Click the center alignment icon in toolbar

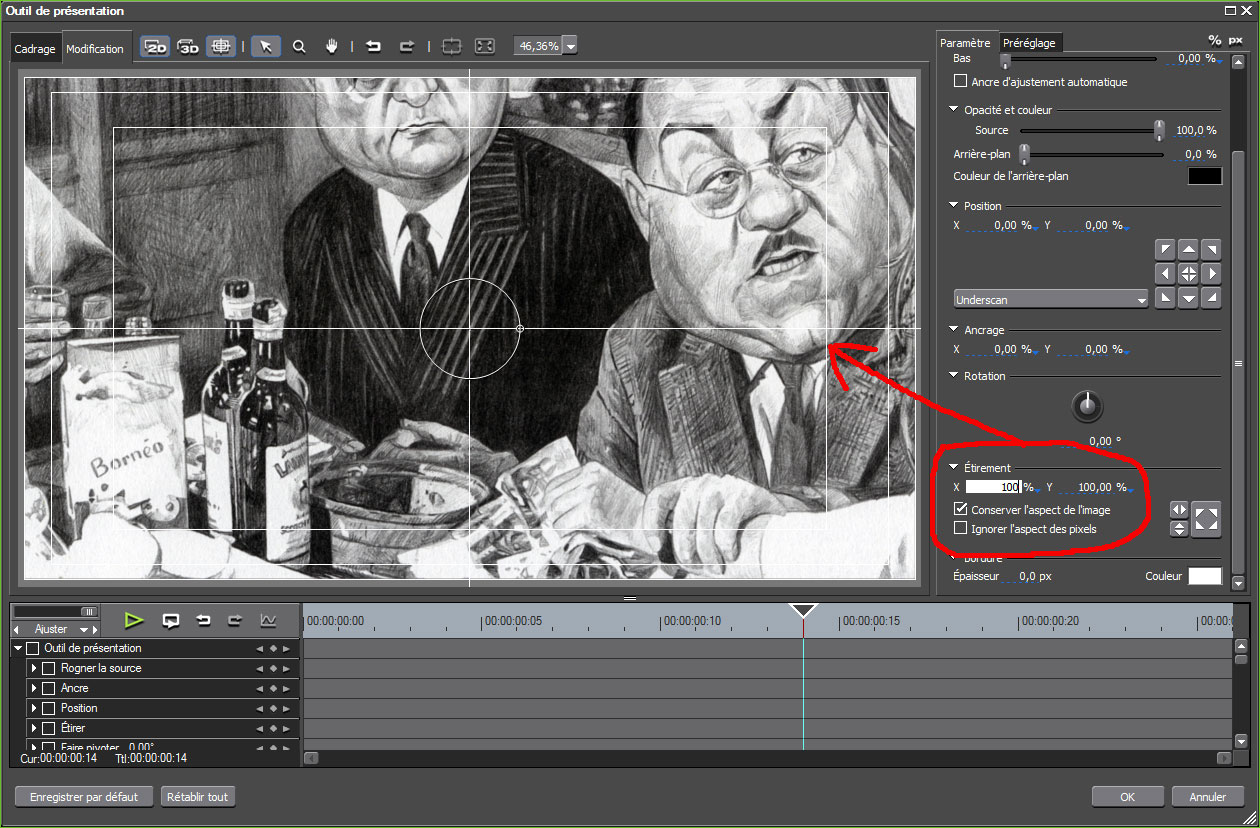pyautogui.click(x=451, y=47)
